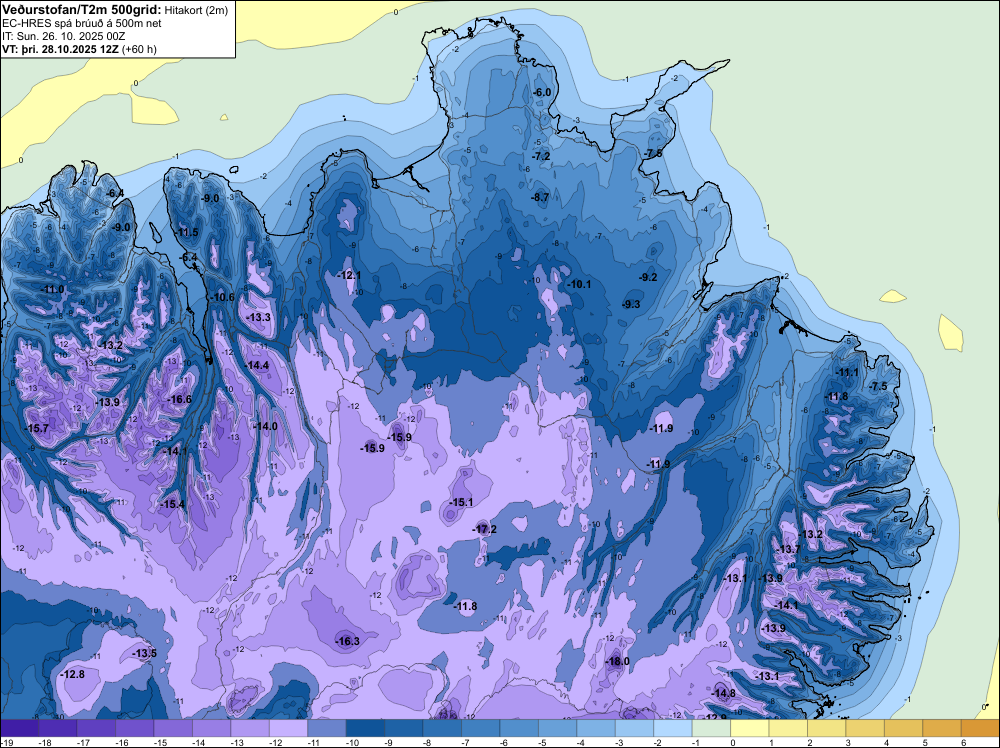Click the -15.7 temperature label

coord(36,428)
